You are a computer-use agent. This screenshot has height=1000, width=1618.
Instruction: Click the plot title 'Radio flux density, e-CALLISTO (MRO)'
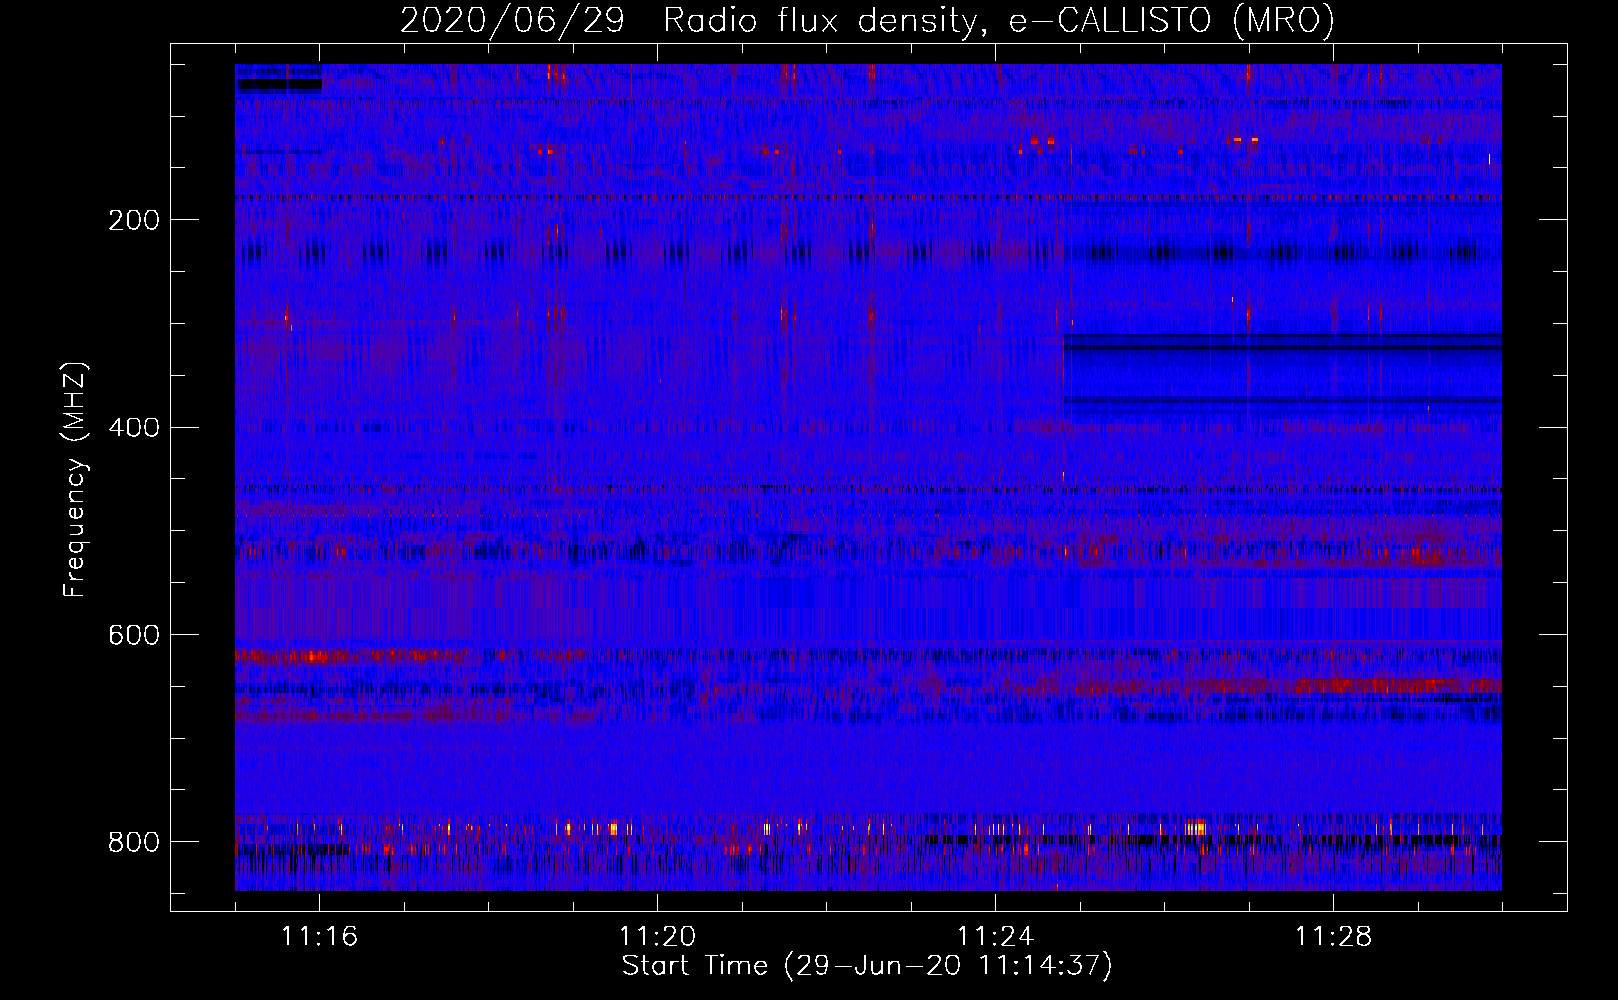click(x=998, y=21)
